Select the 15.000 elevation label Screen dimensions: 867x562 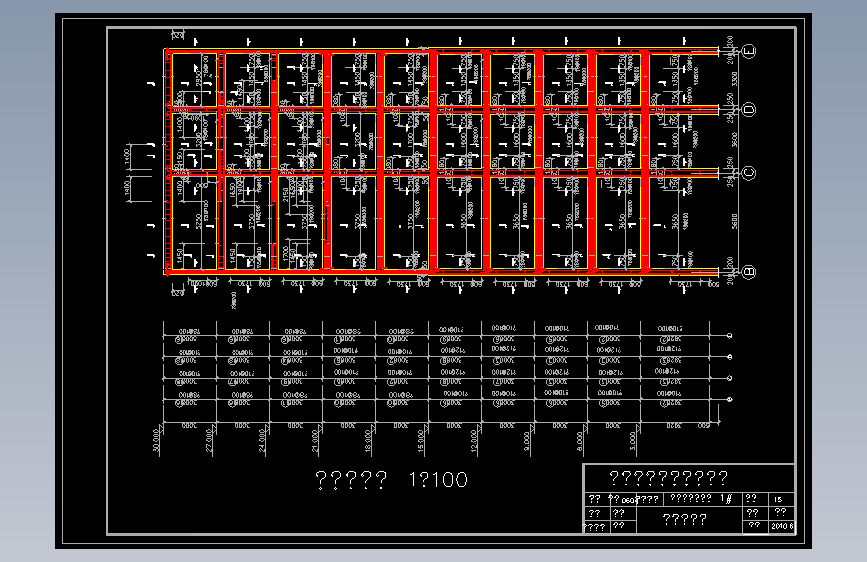click(421, 441)
